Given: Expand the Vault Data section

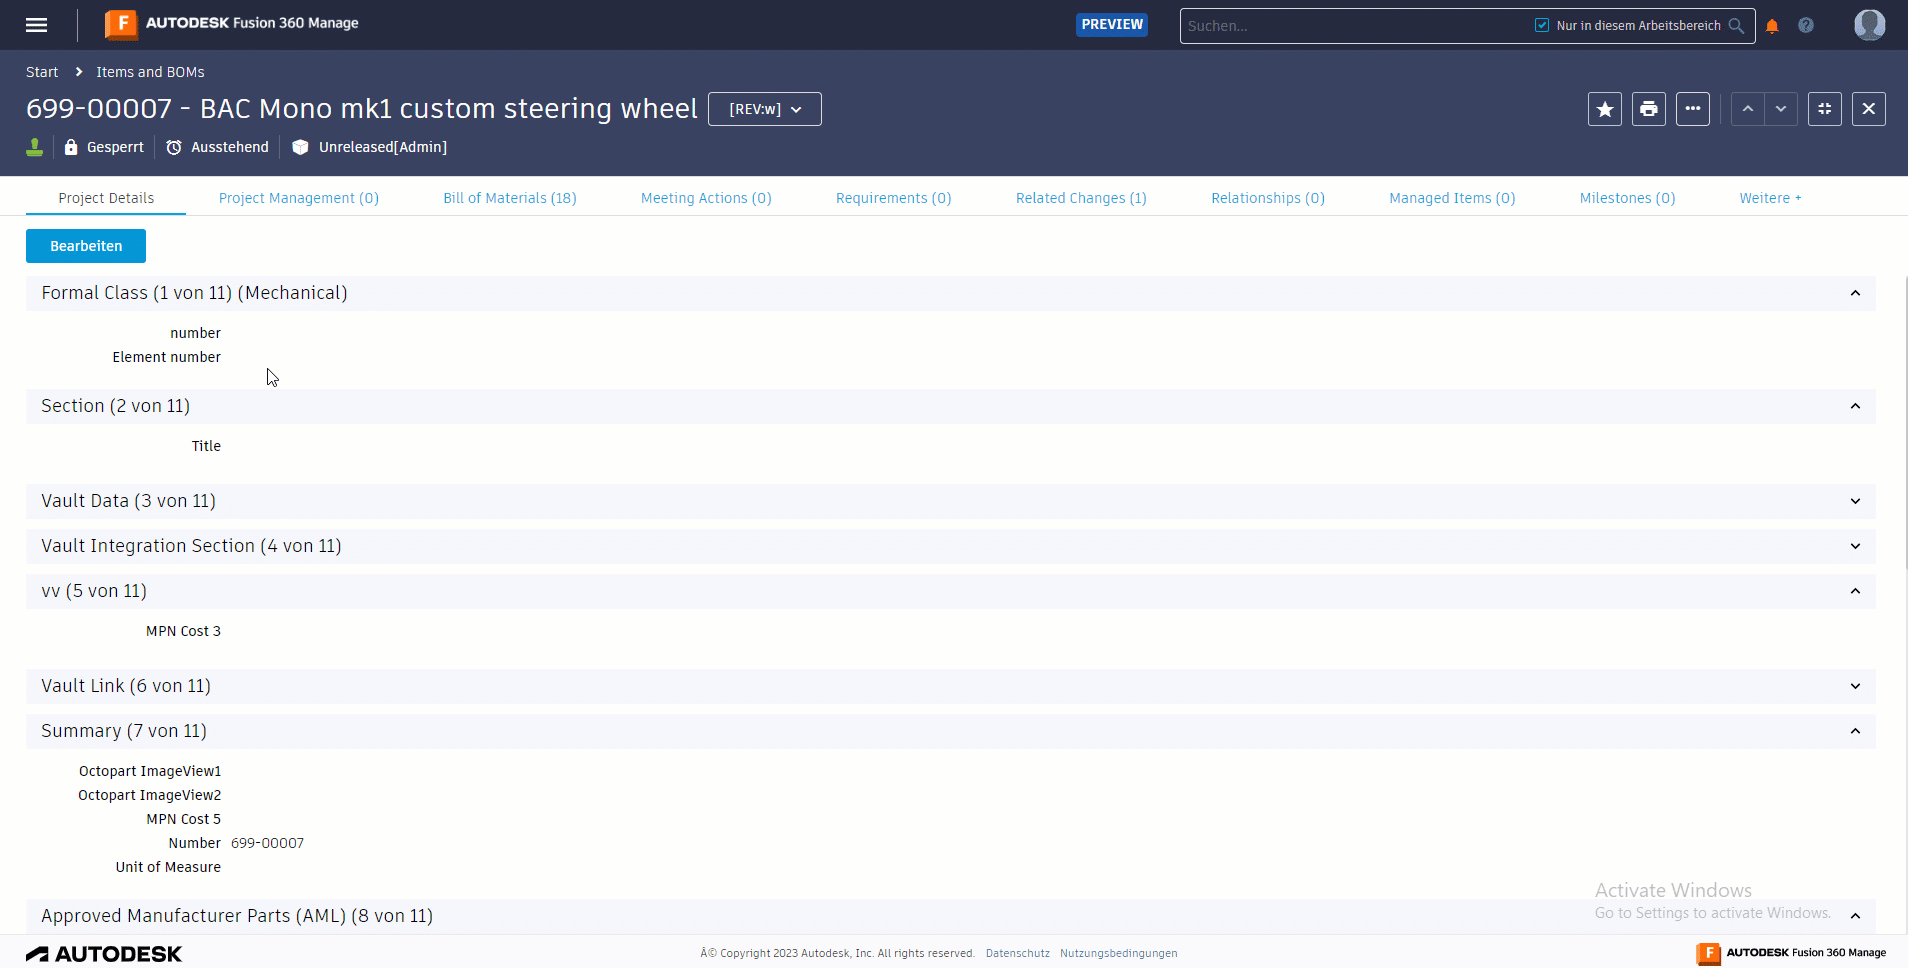Looking at the screenshot, I should (x=1855, y=501).
